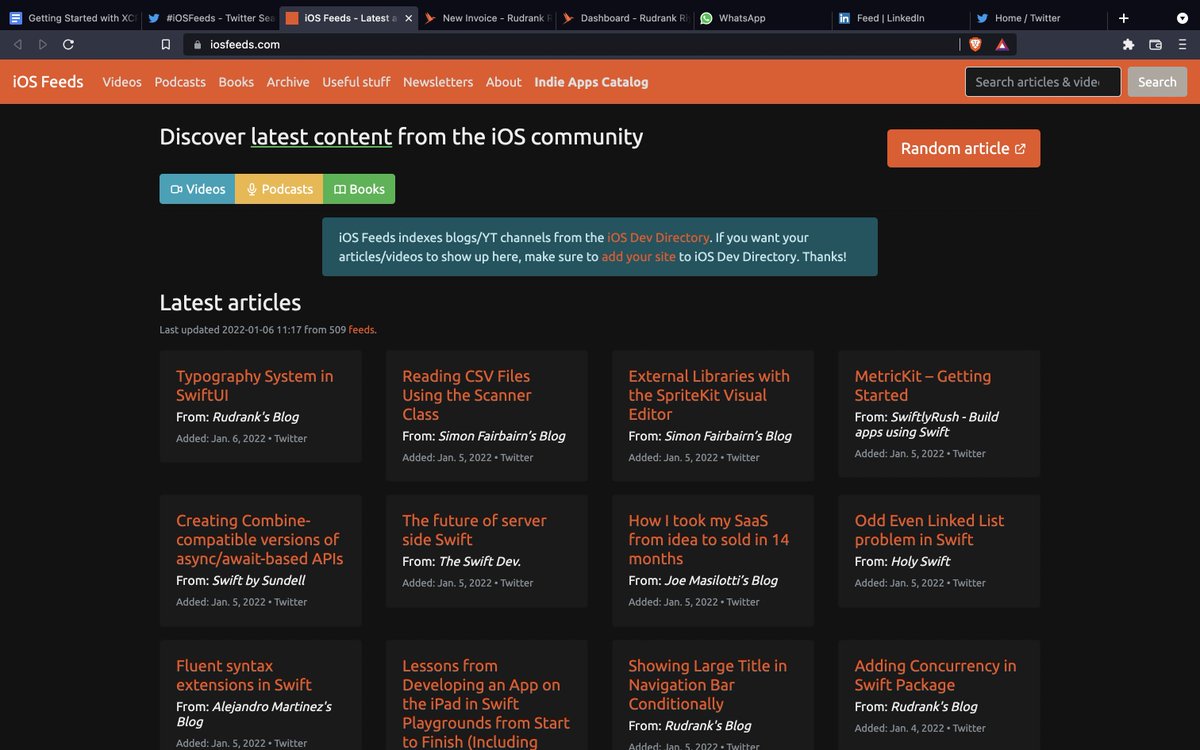The image size is (1200, 750).
Task: Click the green Books filter button
Action: (x=359, y=189)
